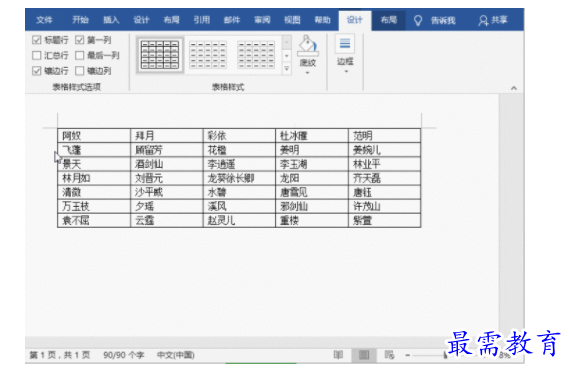Click table cell 范明

(385, 136)
